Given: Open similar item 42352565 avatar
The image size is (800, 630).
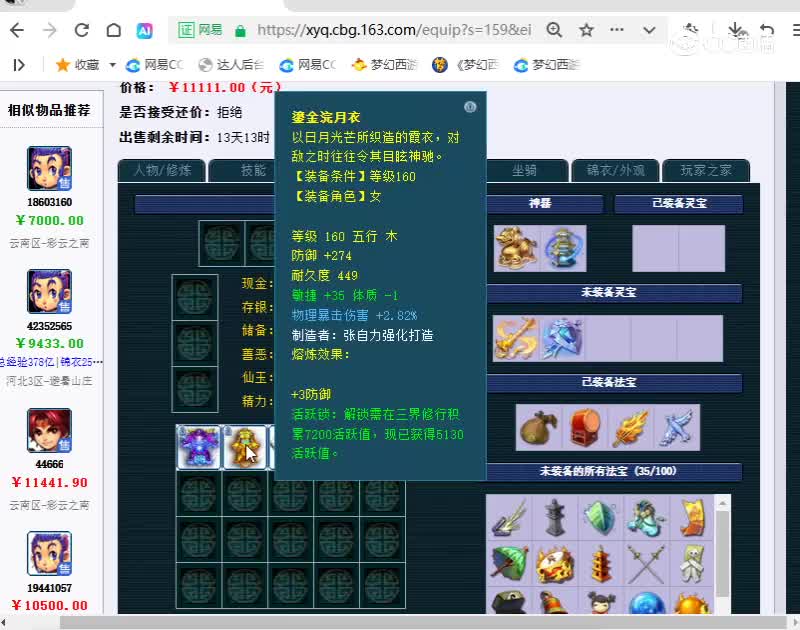Looking at the screenshot, I should coord(49,291).
